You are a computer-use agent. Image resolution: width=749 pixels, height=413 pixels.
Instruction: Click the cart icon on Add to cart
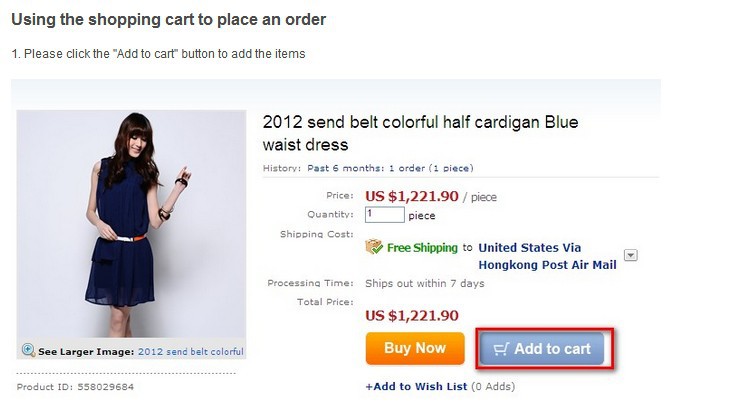(x=502, y=349)
